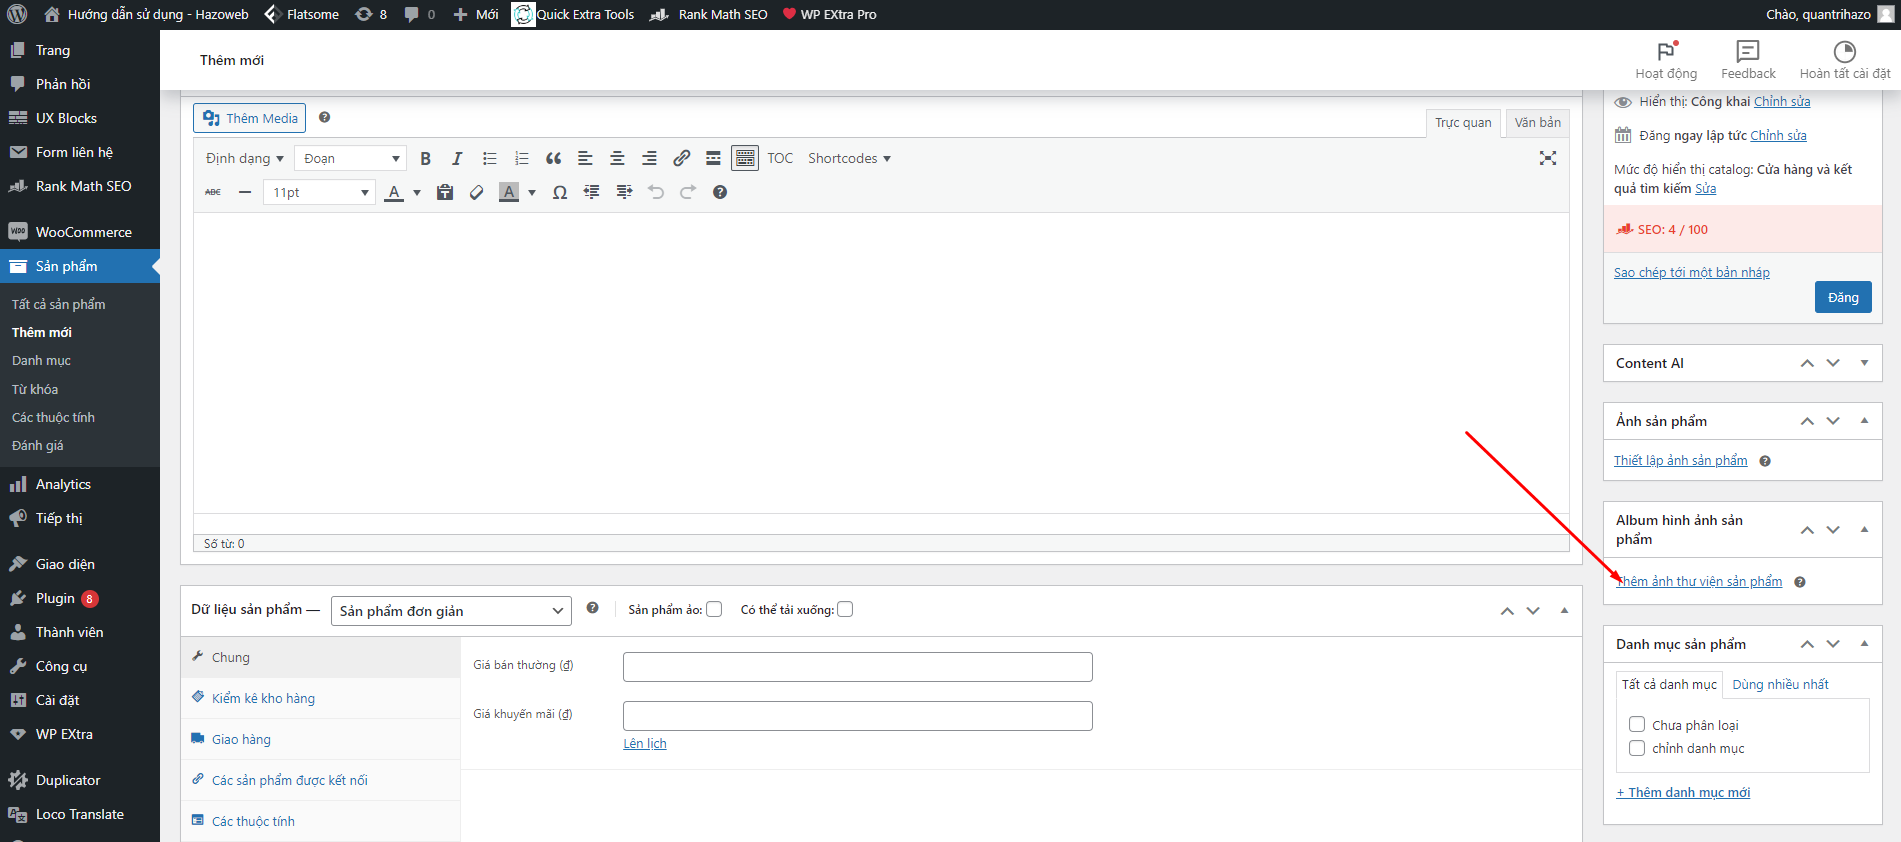
Task: Expand the Shortcodes dropdown menu
Action: point(849,158)
